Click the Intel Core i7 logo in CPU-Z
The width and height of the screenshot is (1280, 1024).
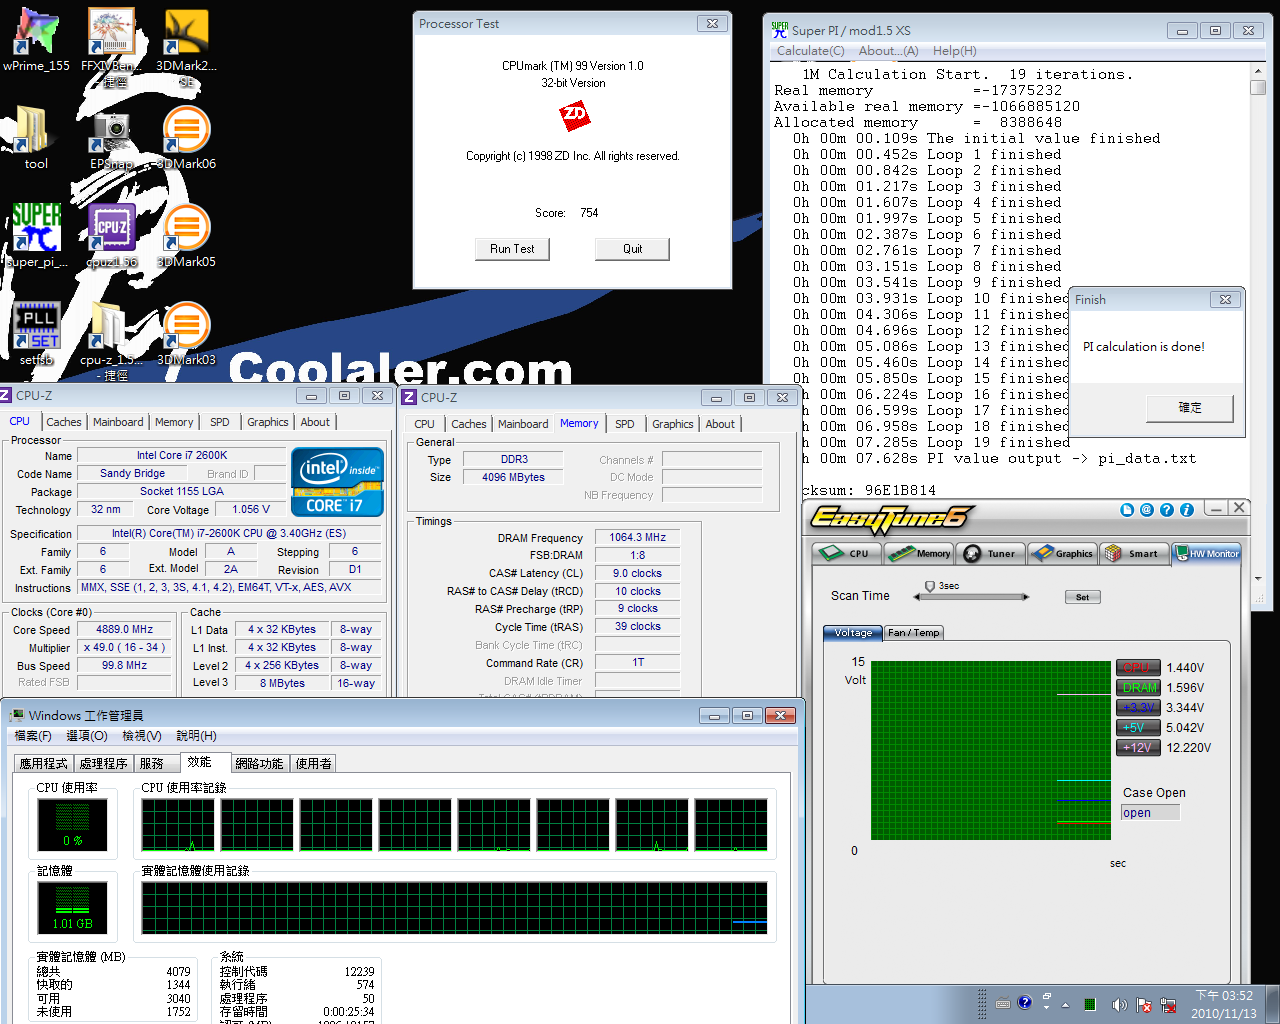[x=337, y=482]
